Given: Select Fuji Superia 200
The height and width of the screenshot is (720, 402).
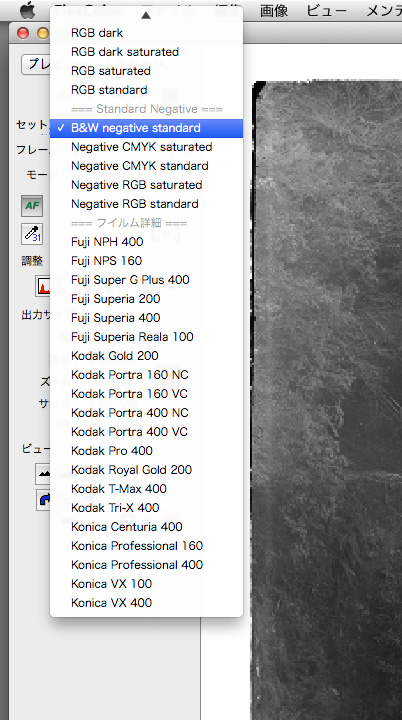Looking at the screenshot, I should pyautogui.click(x=146, y=299).
